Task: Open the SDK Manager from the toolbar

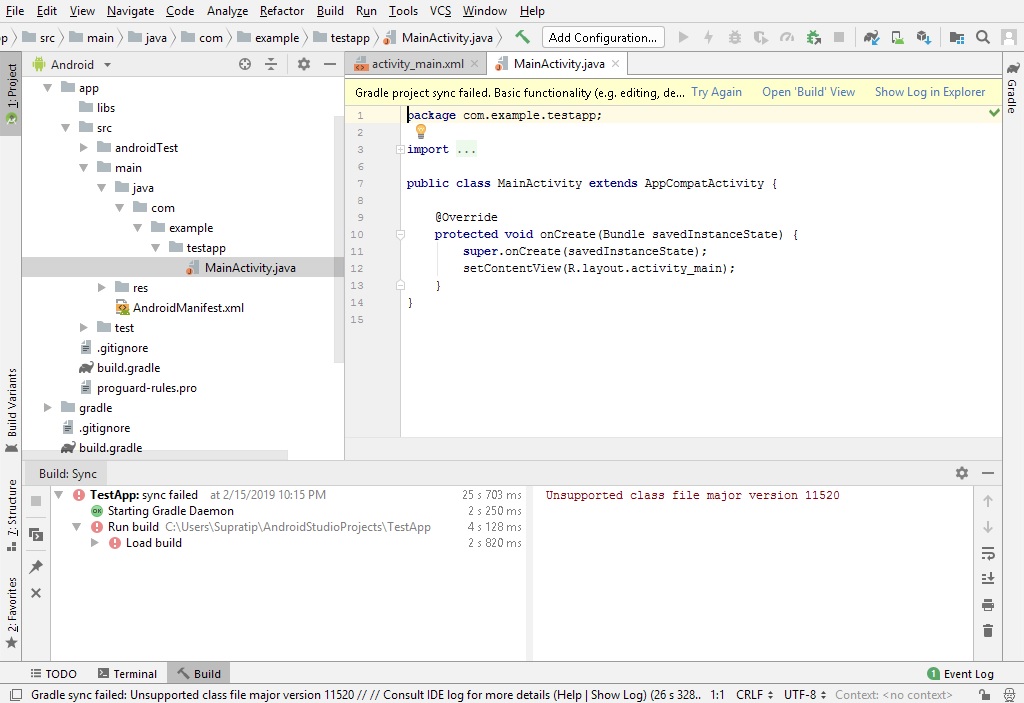Action: tap(922, 37)
